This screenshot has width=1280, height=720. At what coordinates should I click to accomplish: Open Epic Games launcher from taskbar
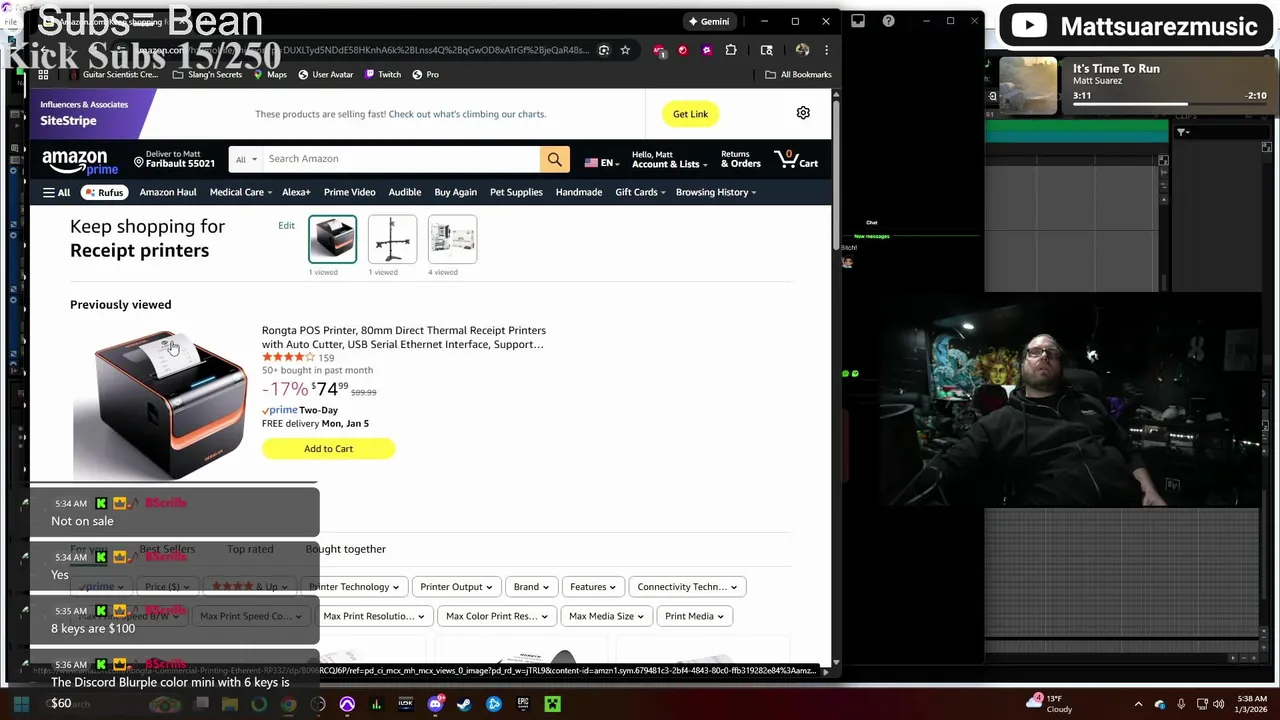pyautogui.click(x=523, y=704)
